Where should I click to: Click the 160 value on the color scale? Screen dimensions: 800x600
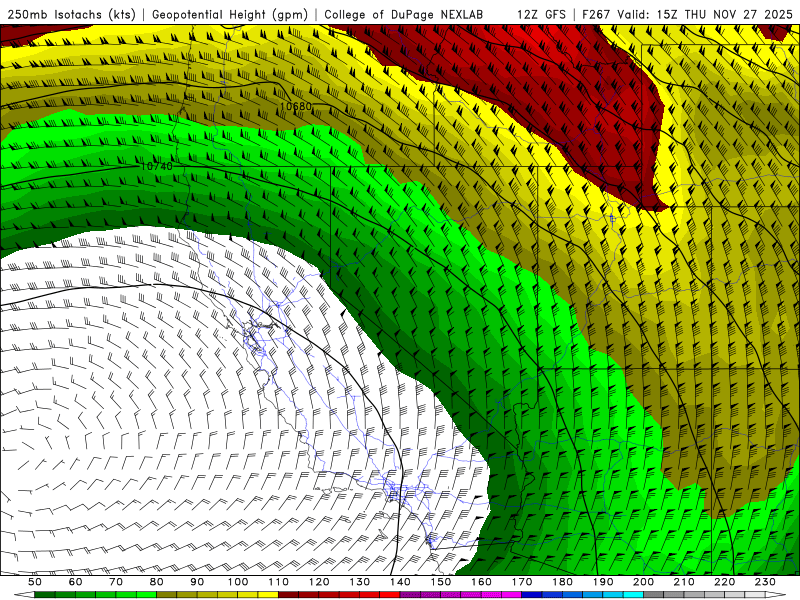[x=481, y=582]
